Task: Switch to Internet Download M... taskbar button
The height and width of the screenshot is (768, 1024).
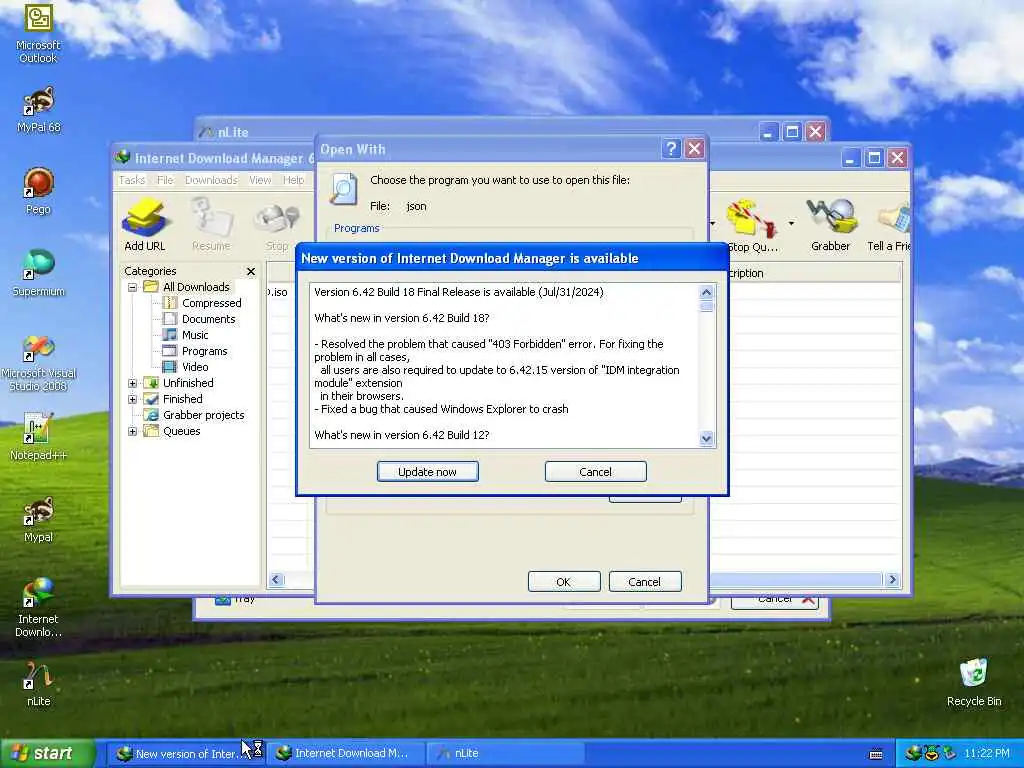Action: click(x=345, y=754)
